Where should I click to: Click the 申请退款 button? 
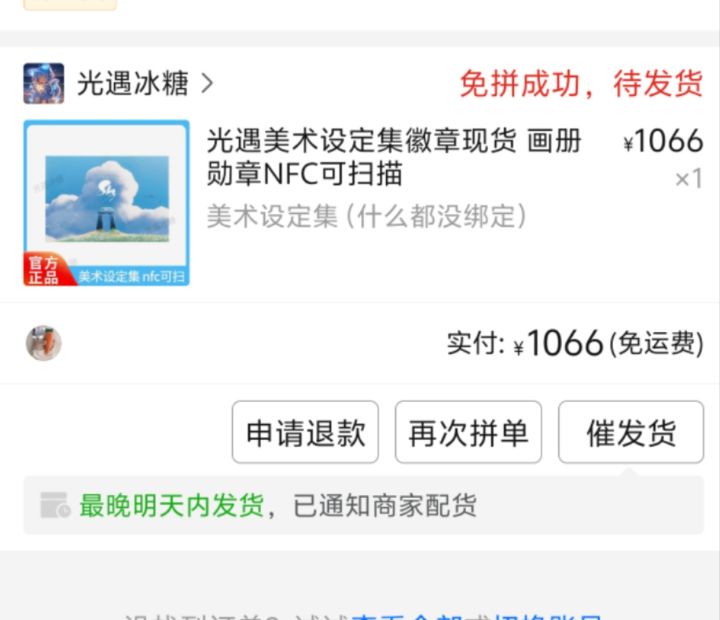[x=305, y=432]
